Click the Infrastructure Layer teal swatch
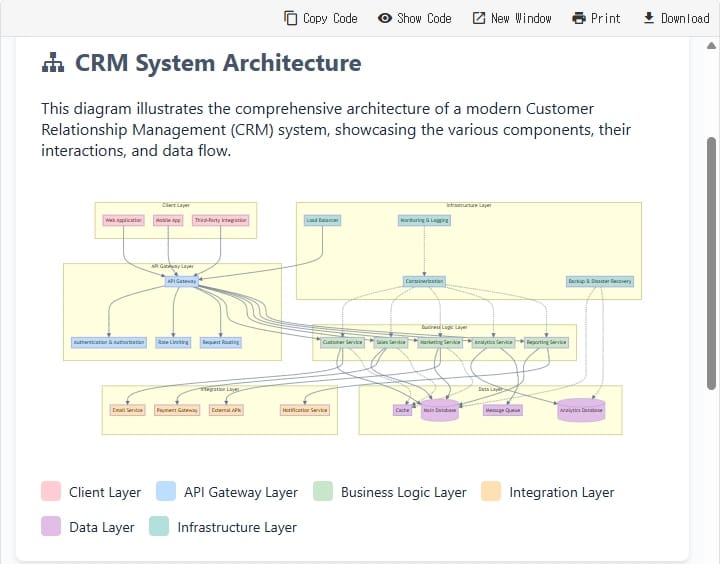This screenshot has width=722, height=564. (159, 527)
